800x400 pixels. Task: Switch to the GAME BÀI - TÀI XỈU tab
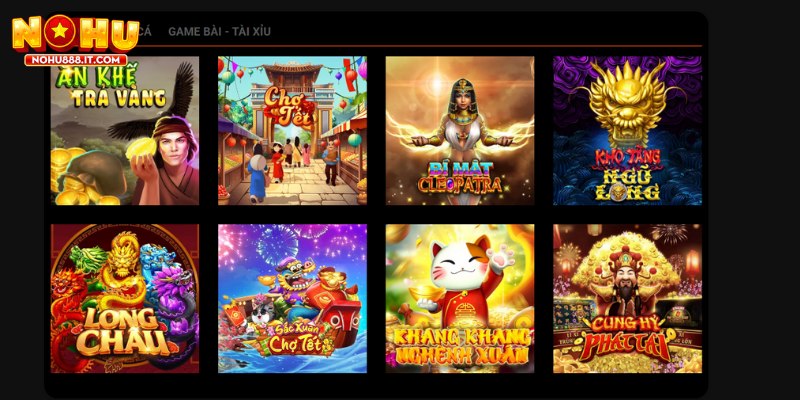(219, 32)
